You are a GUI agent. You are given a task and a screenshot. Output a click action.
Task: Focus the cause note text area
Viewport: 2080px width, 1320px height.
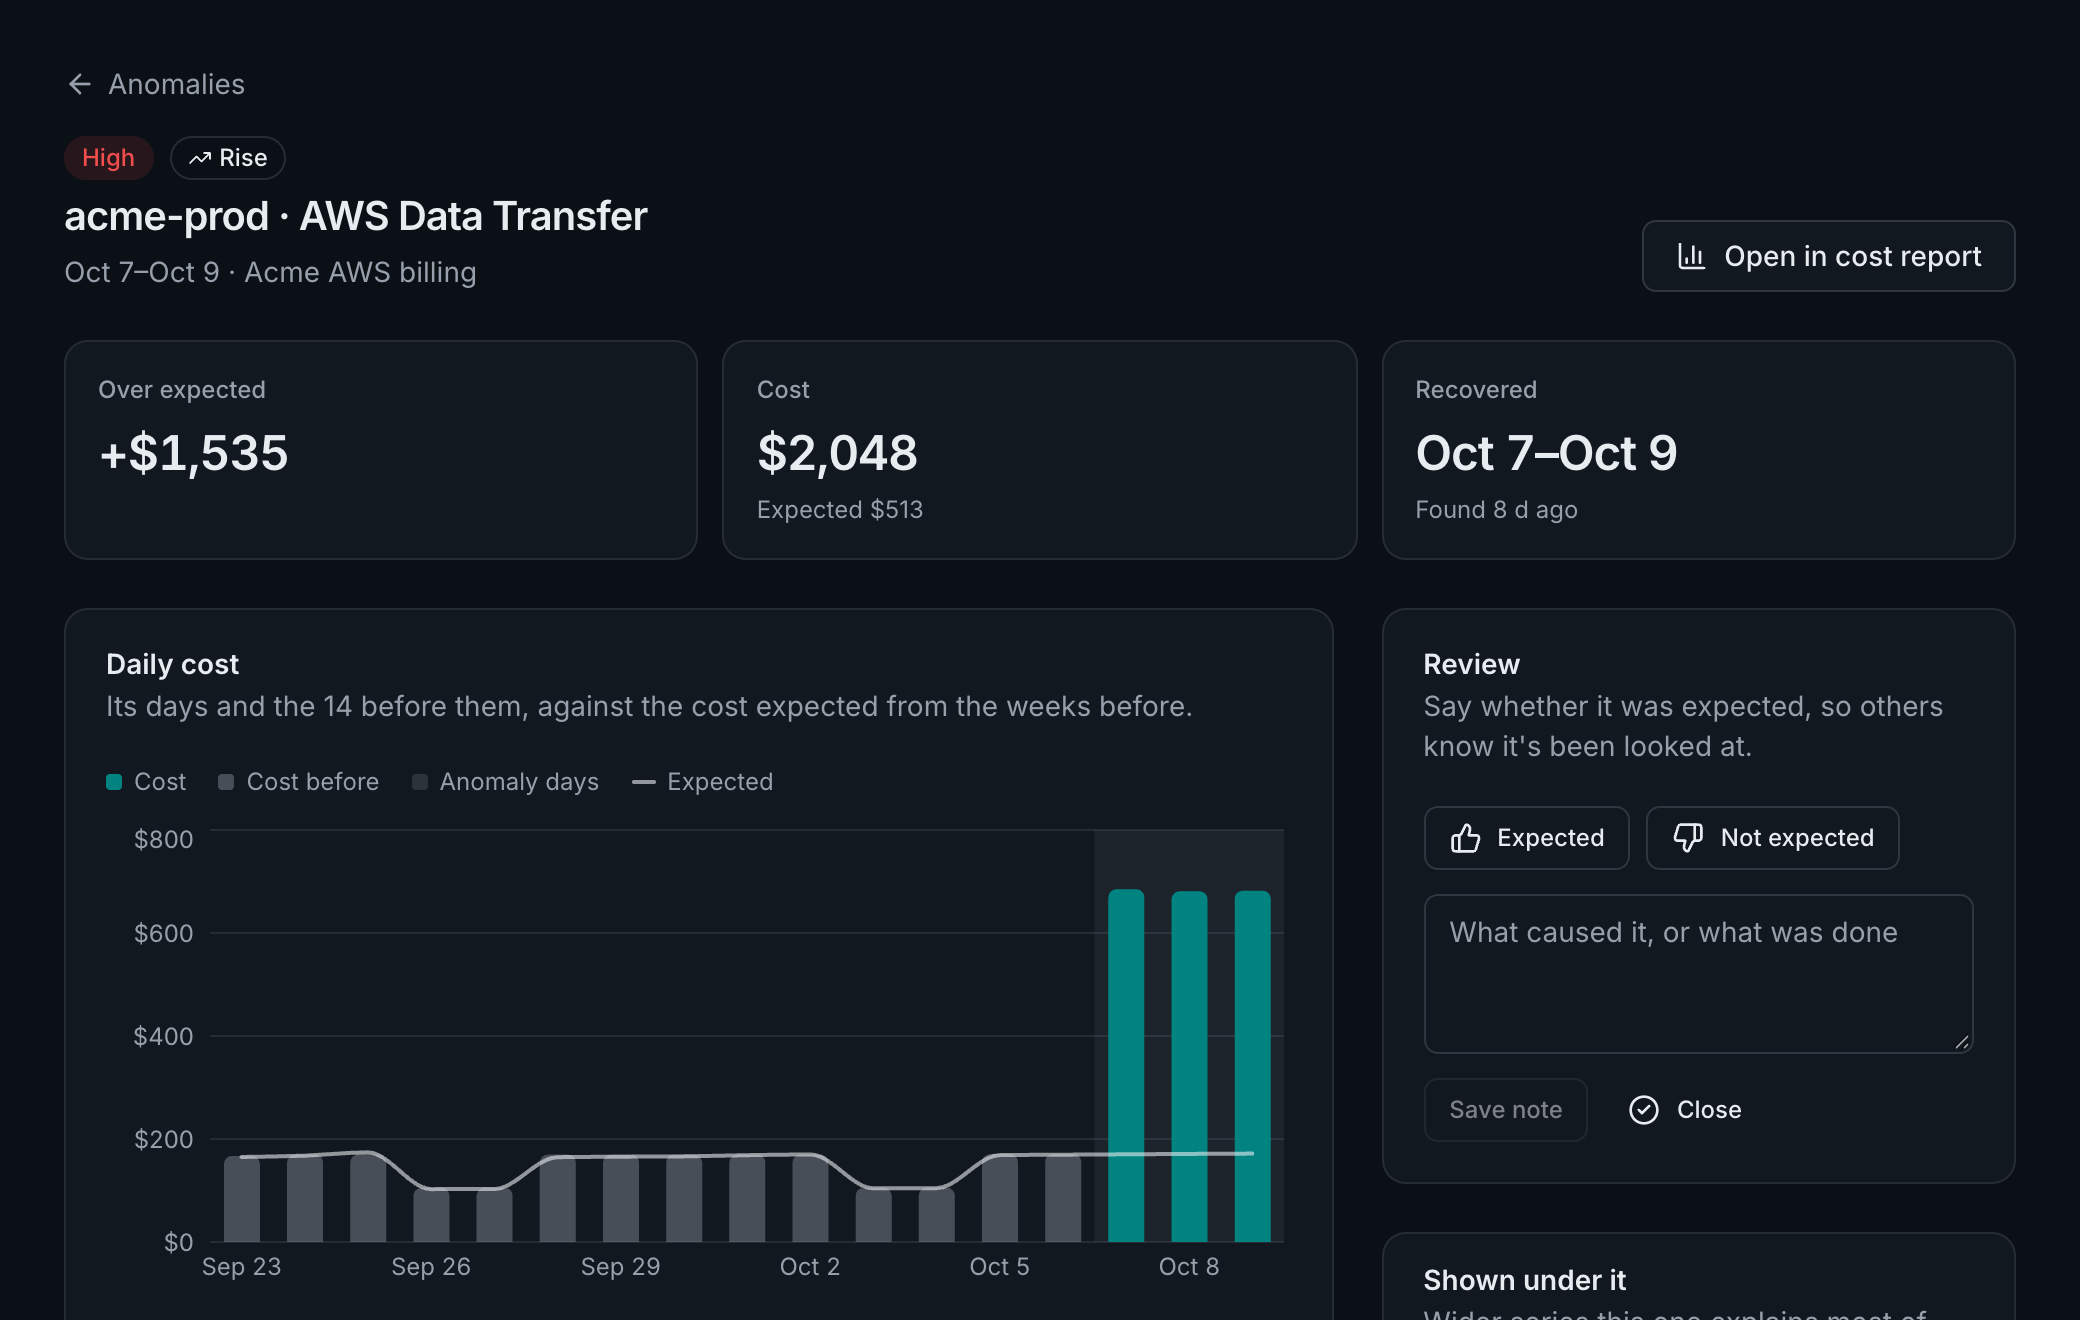point(1698,974)
